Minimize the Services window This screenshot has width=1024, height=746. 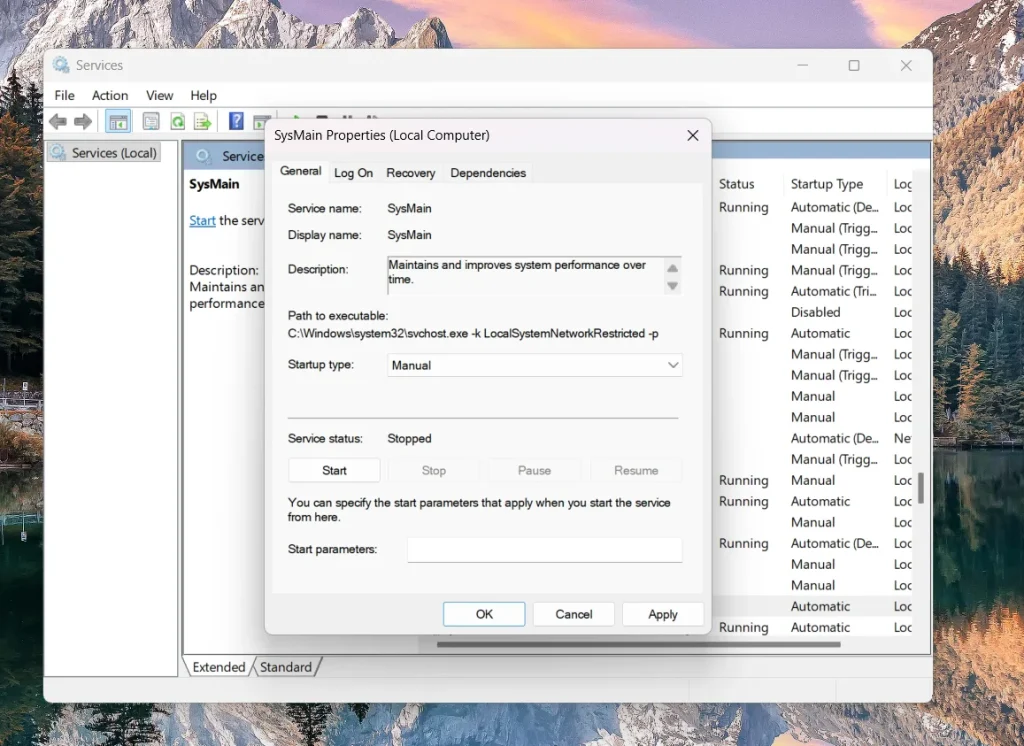point(803,65)
